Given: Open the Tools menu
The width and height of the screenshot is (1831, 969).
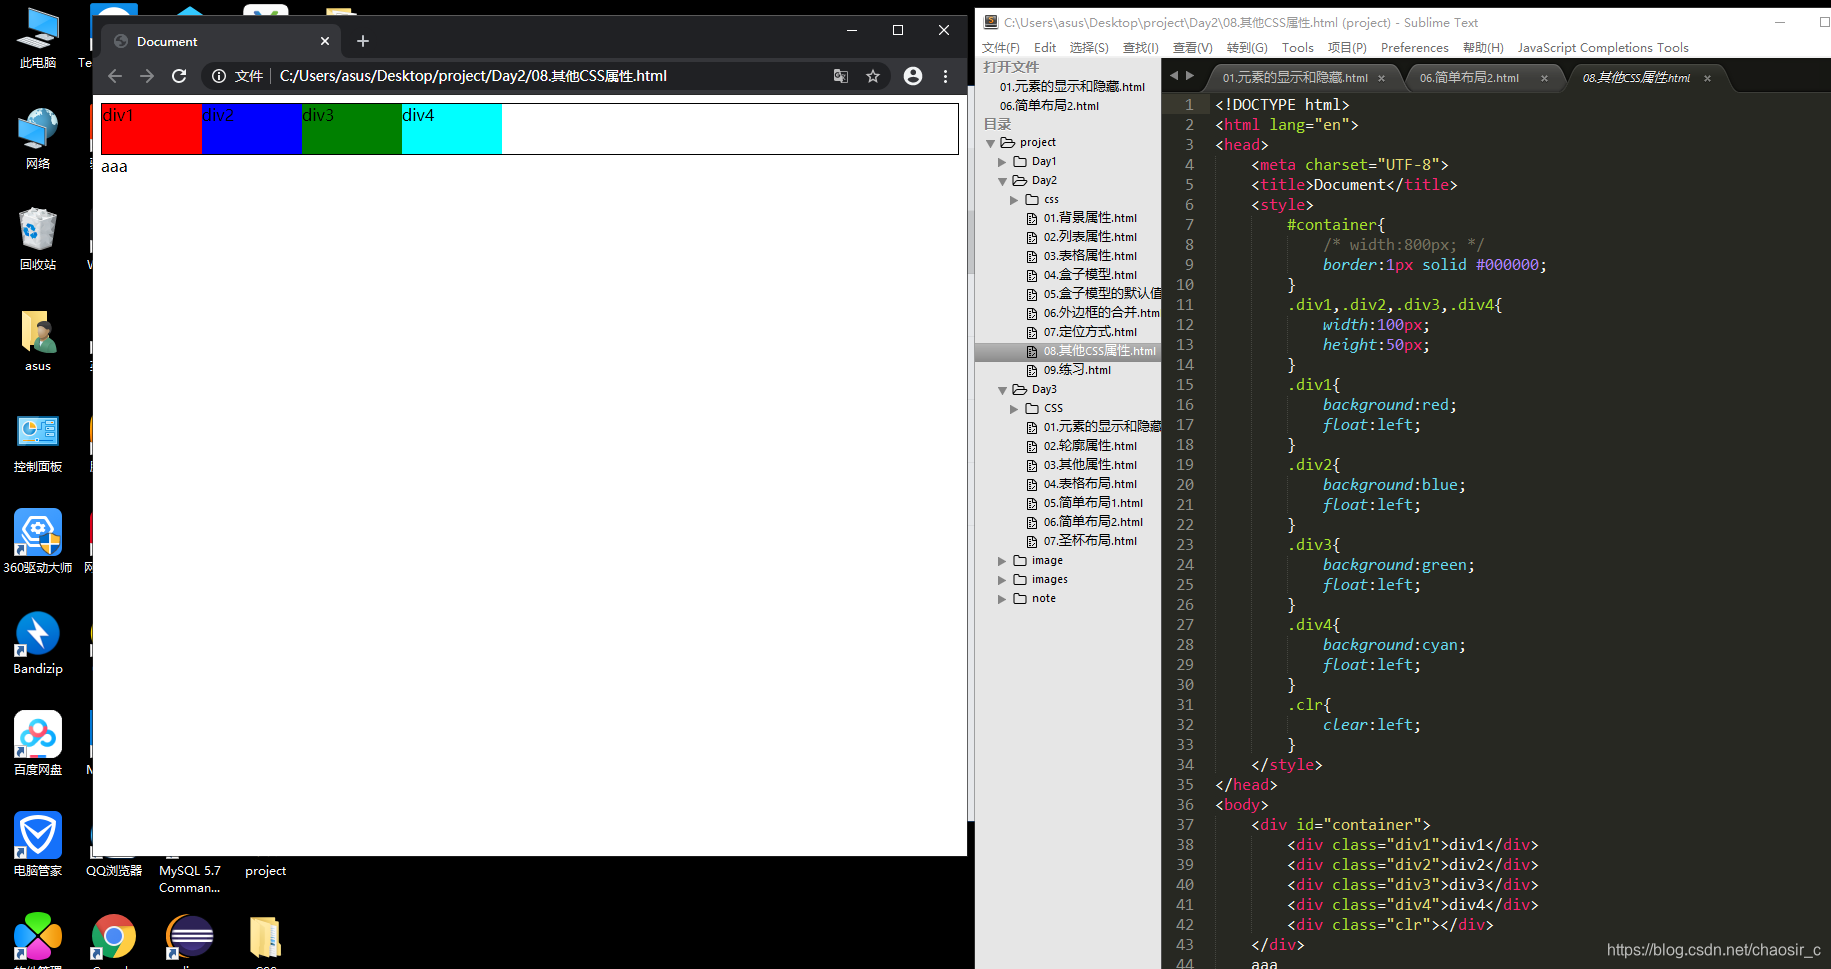Looking at the screenshot, I should pos(1297,48).
